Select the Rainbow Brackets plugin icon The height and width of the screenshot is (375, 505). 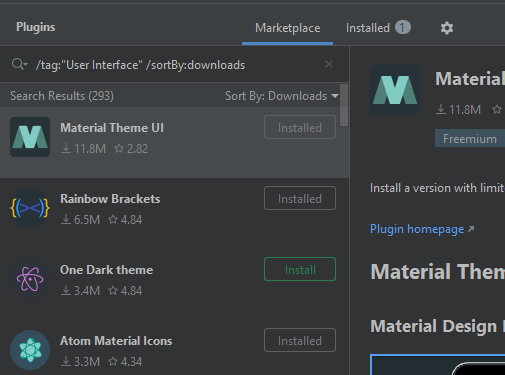(30, 208)
